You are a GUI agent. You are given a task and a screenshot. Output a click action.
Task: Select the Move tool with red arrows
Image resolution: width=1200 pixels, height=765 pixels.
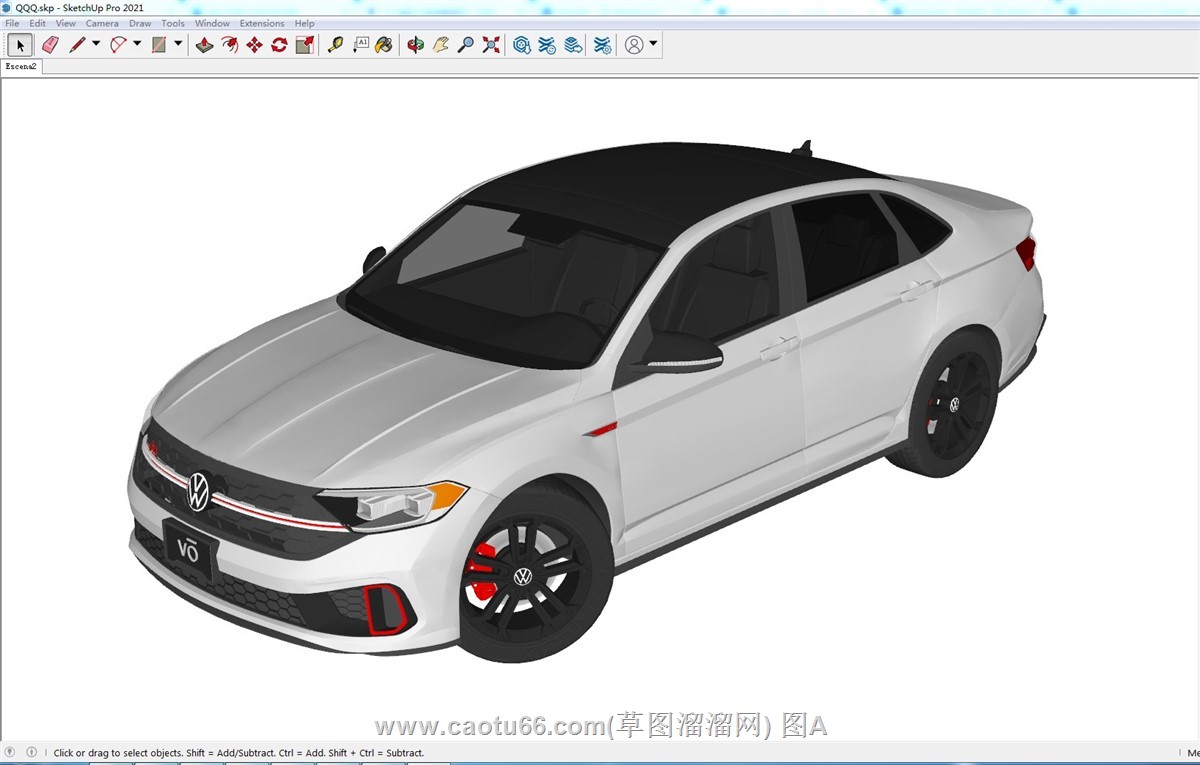[254, 45]
